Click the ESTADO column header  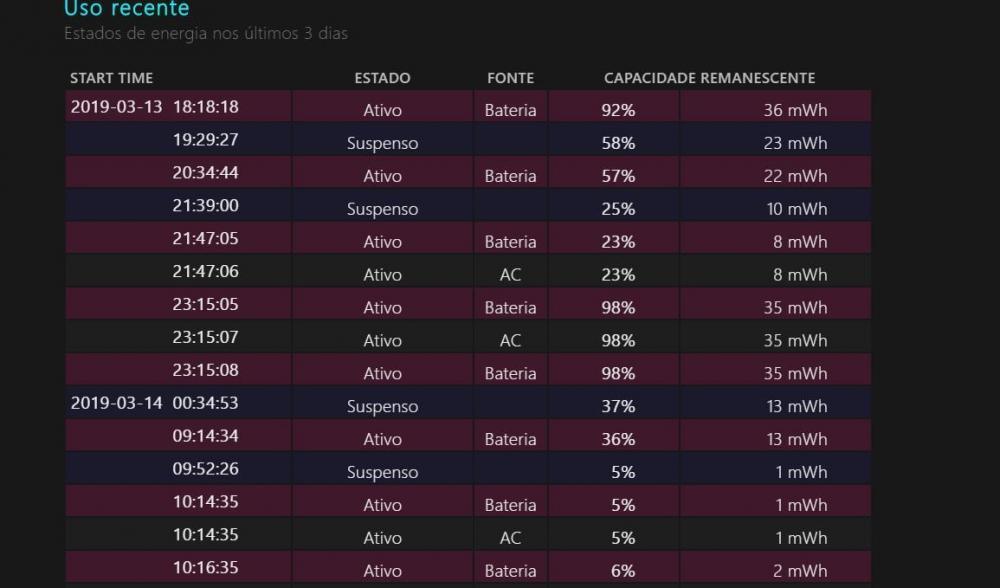[x=382, y=78]
